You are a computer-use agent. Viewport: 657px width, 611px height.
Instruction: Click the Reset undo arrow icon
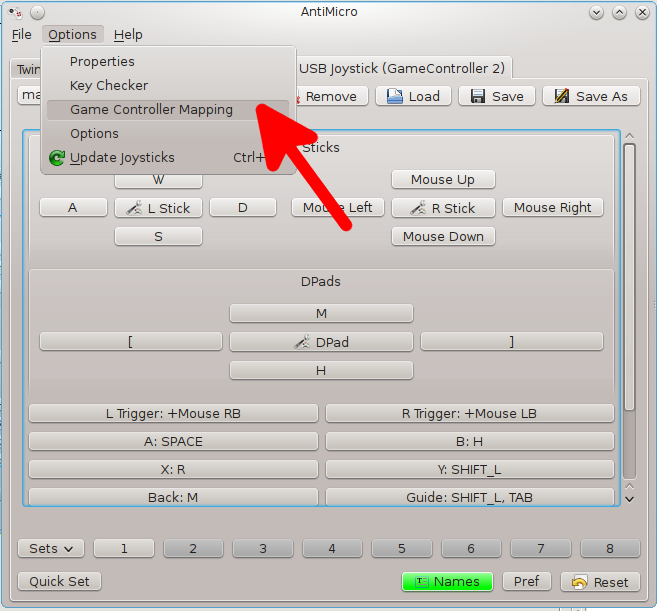tap(579, 582)
